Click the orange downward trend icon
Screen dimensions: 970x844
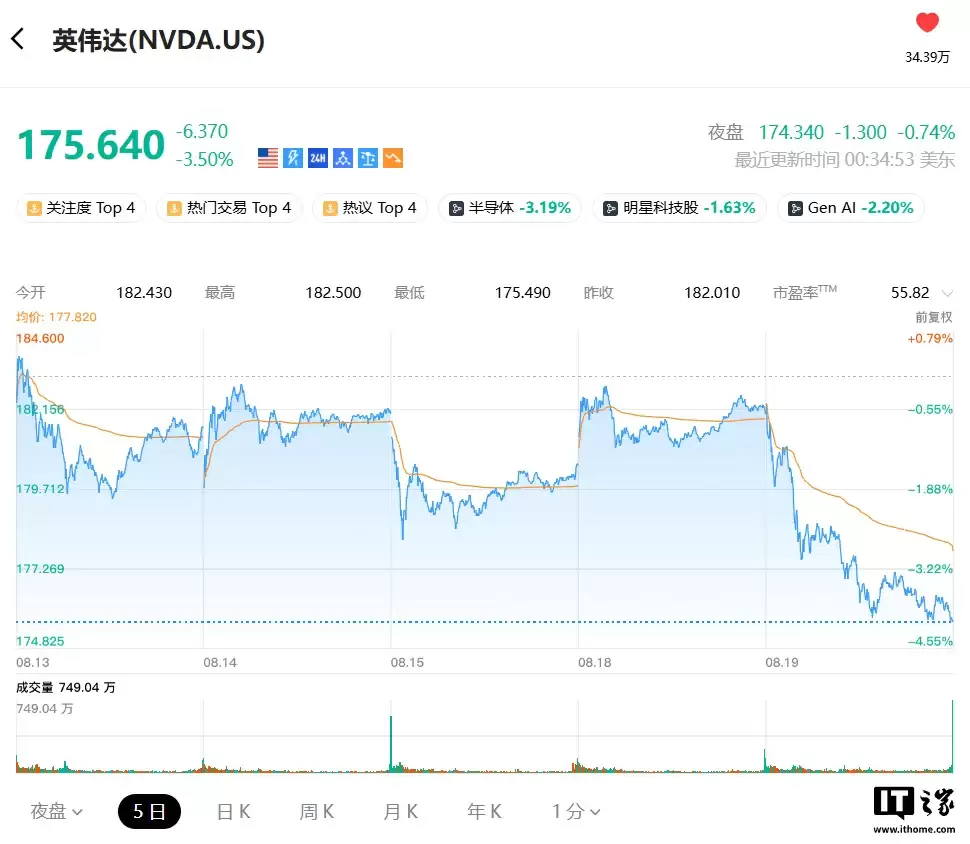(x=393, y=158)
